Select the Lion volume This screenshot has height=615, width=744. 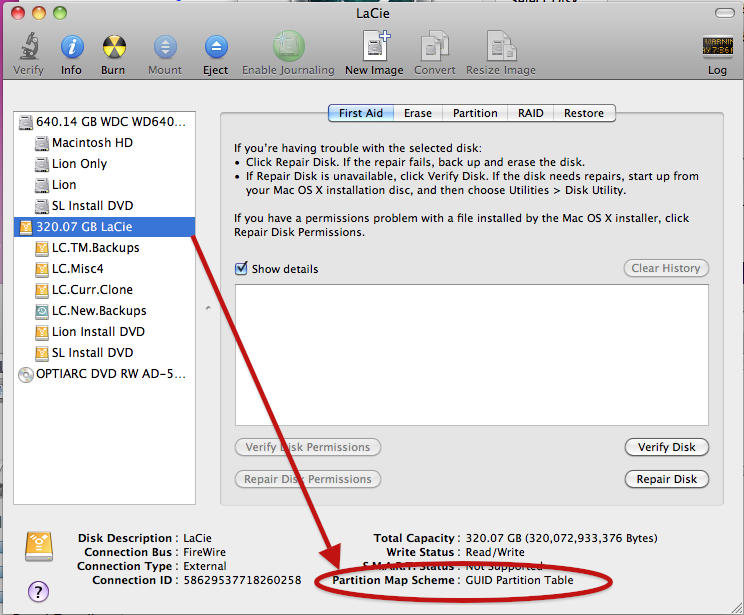coord(104,185)
